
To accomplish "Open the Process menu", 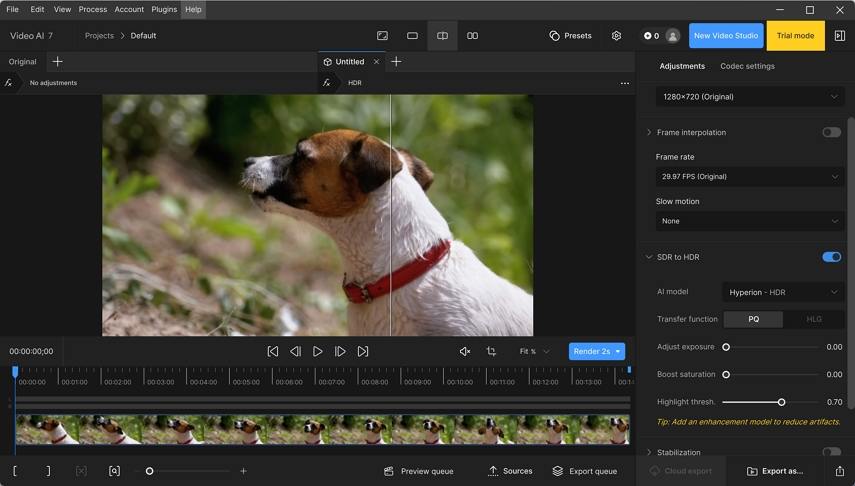I will (x=93, y=9).
